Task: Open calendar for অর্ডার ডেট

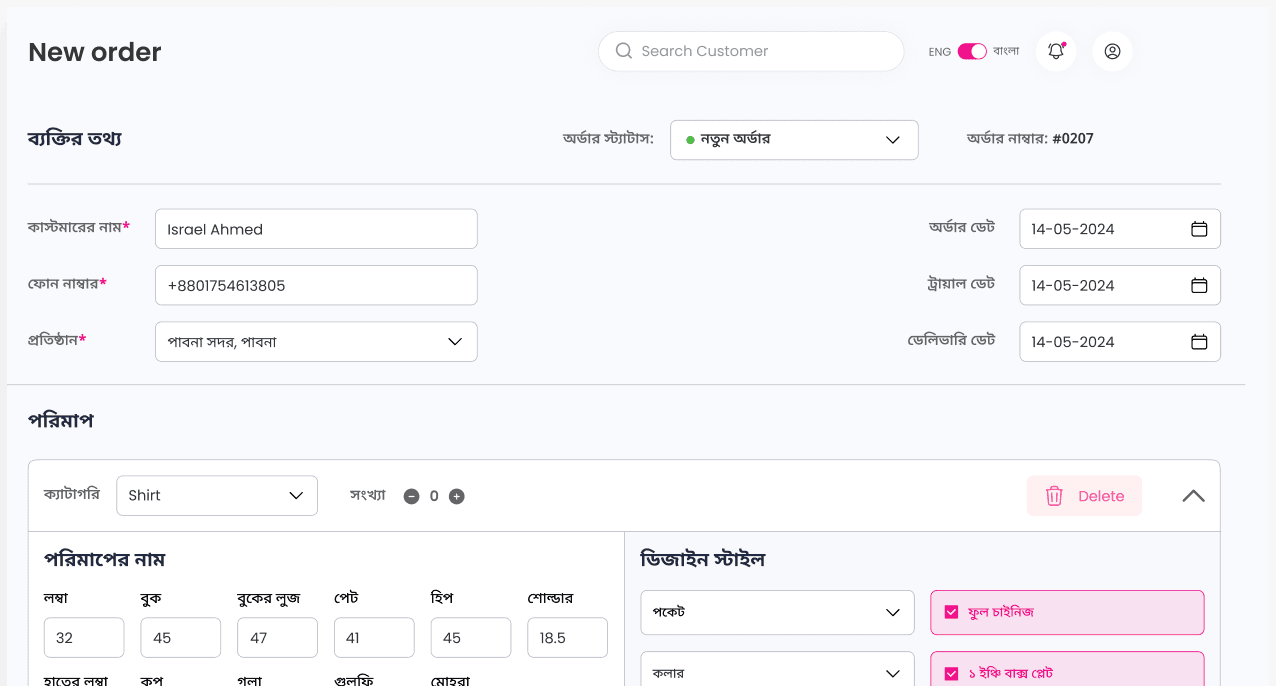Action: pyautogui.click(x=1199, y=229)
